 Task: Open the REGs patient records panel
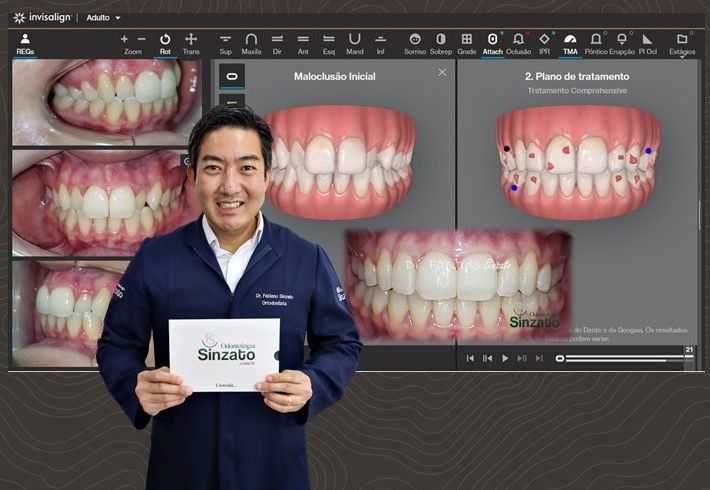coord(25,43)
